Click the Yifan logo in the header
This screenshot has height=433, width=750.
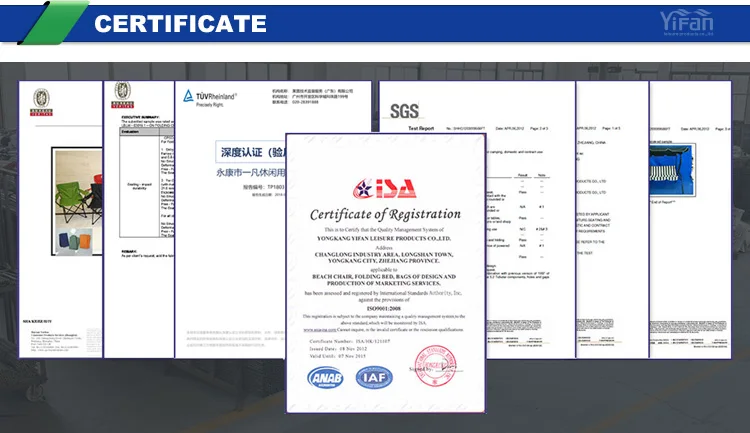[x=689, y=22]
